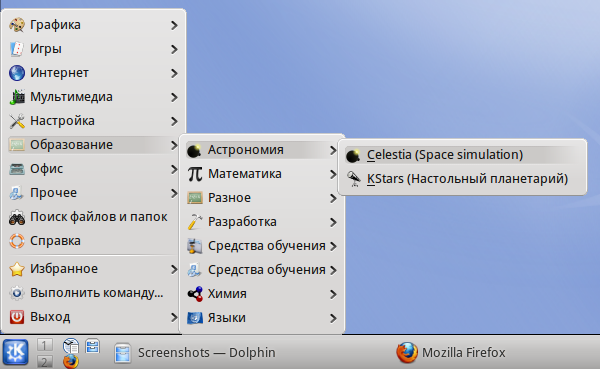Expand the Графика submenu arrow

coord(174,25)
